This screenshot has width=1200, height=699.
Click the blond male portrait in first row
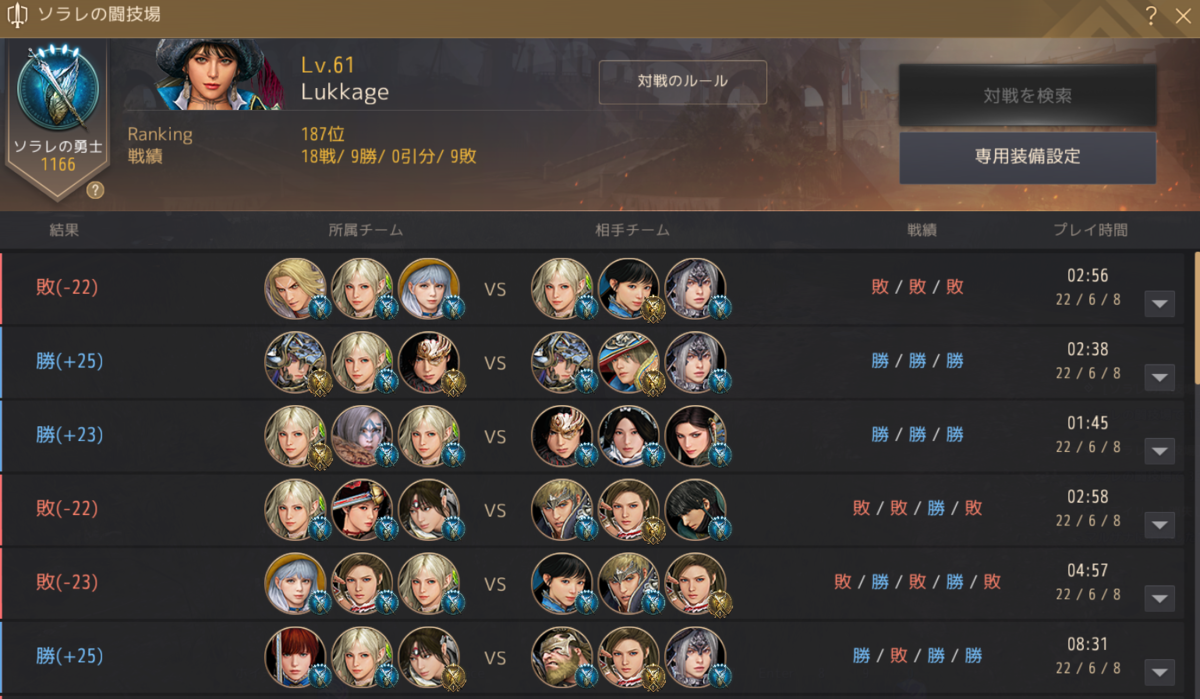295,288
